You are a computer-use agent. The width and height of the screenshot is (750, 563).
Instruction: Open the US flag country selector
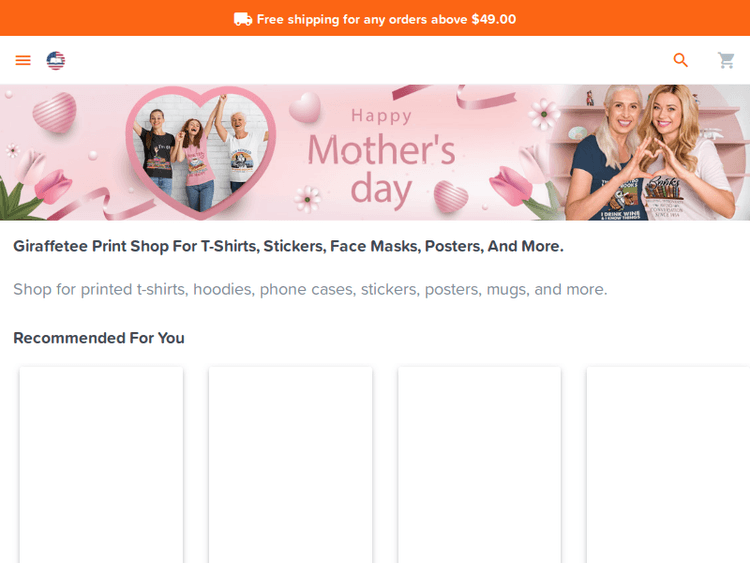(56, 61)
